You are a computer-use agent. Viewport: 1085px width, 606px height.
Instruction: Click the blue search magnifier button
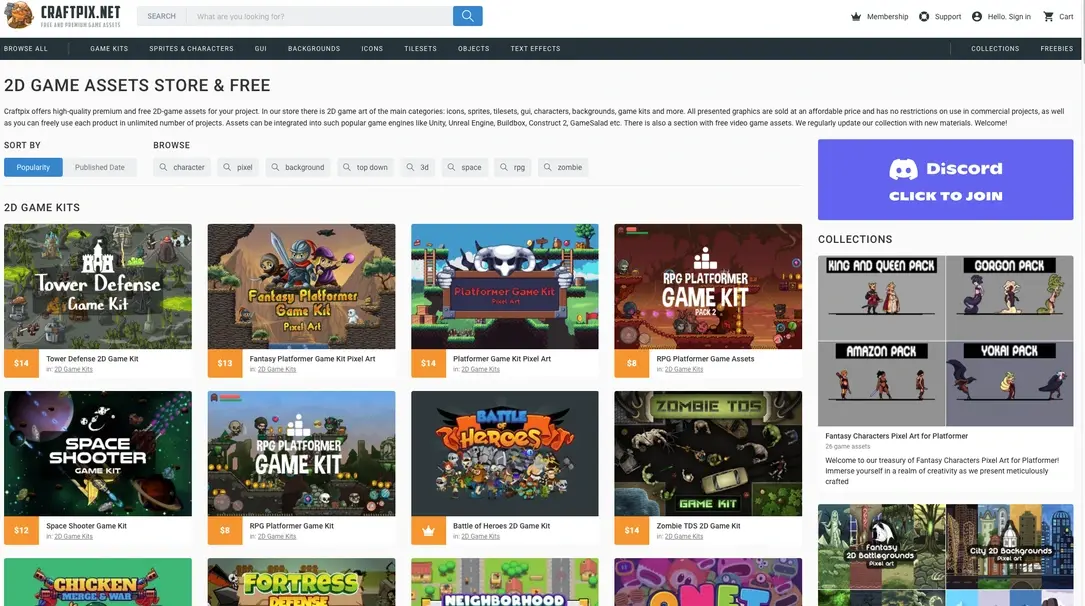tap(467, 16)
